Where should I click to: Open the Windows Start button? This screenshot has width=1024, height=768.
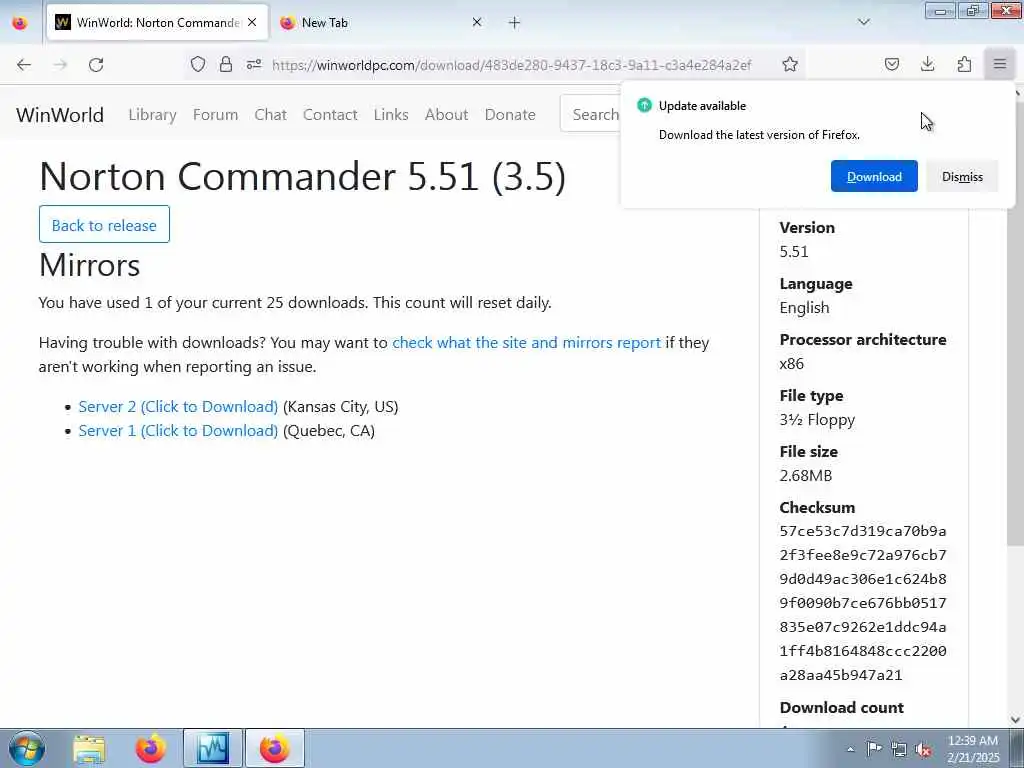pyautogui.click(x=27, y=748)
